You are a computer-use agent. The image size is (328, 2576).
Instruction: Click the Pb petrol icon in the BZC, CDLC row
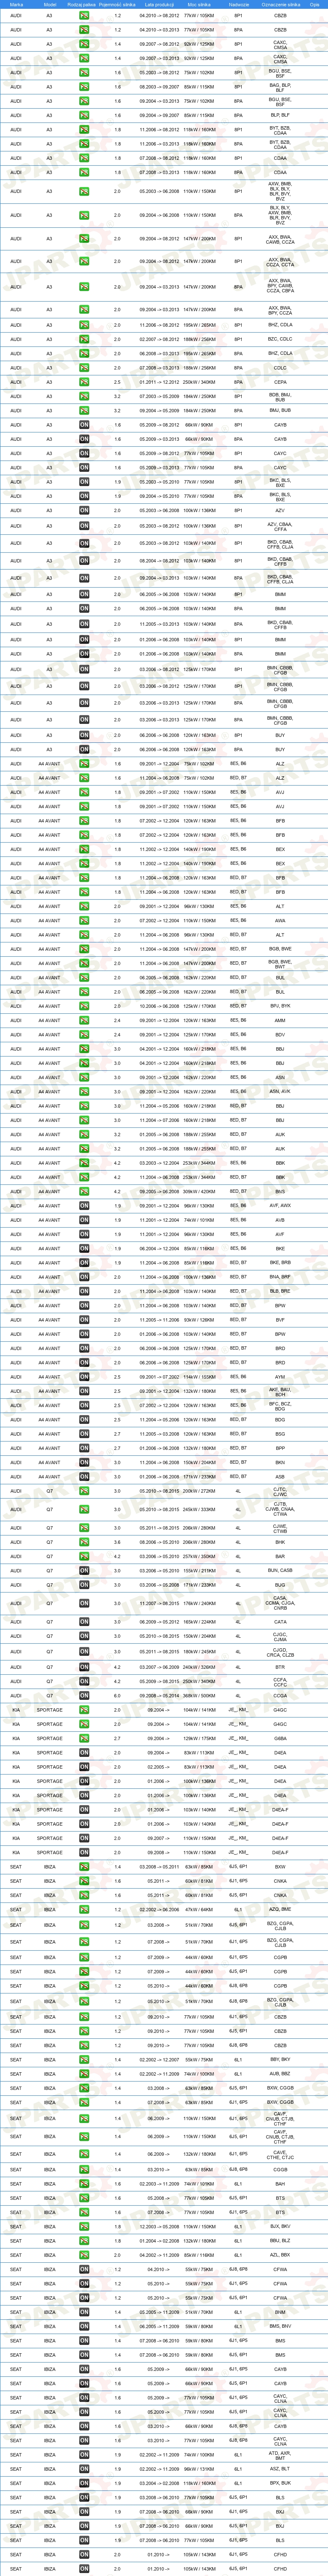(84, 339)
